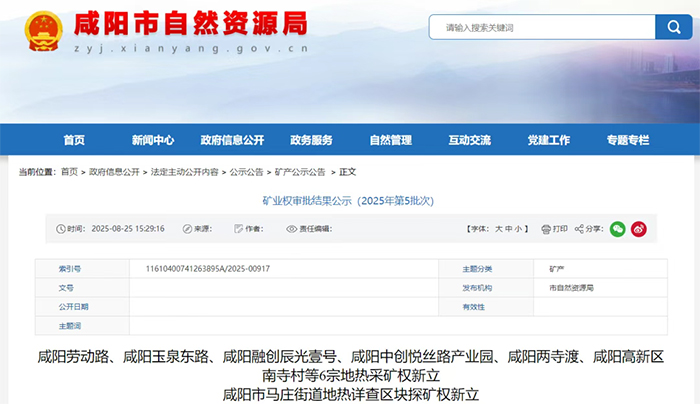Open the 首页 navigation tab
This screenshot has width=700, height=404.
[74, 140]
